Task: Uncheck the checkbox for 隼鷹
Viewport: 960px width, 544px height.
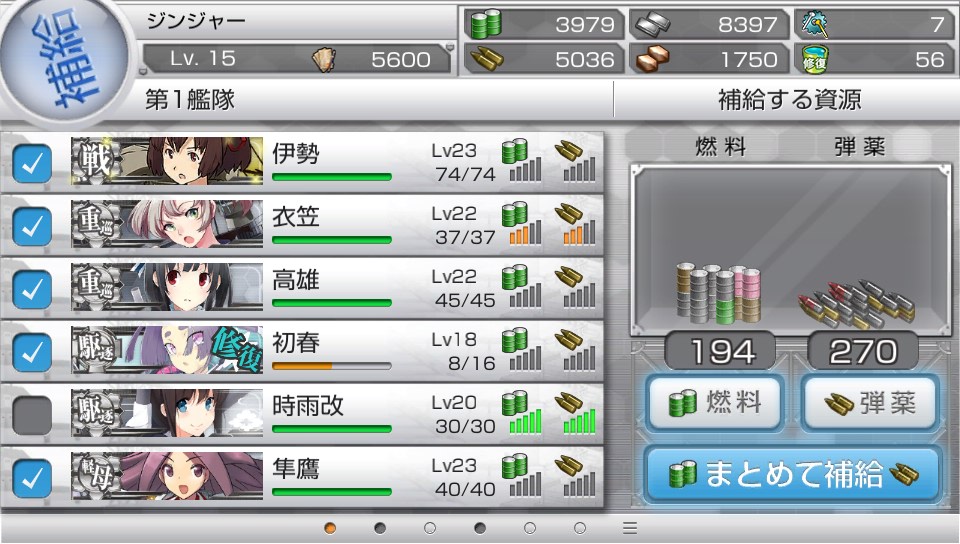Action: 32,479
